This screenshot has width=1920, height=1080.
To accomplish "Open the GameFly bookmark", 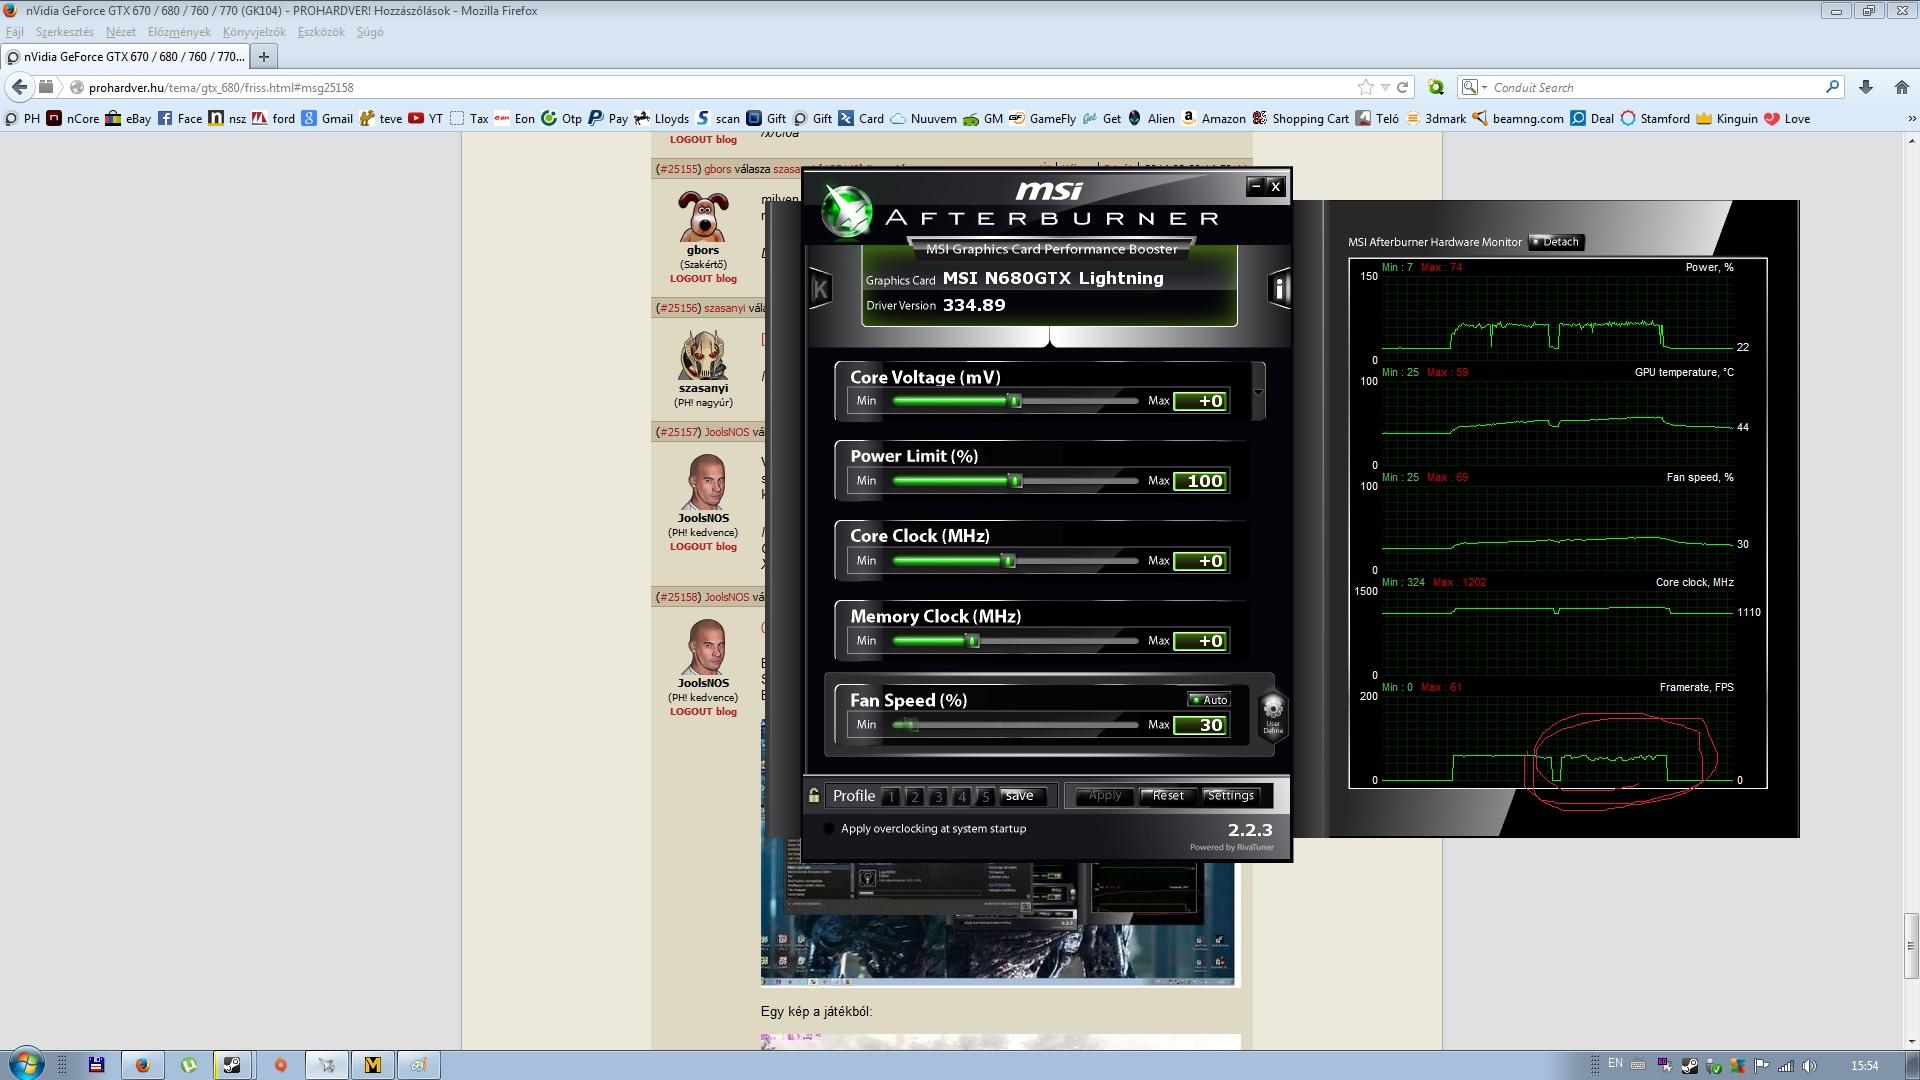I will [1042, 118].
